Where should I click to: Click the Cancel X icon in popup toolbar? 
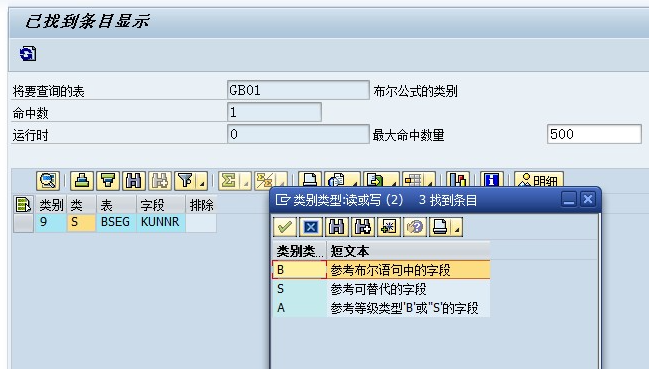311,227
